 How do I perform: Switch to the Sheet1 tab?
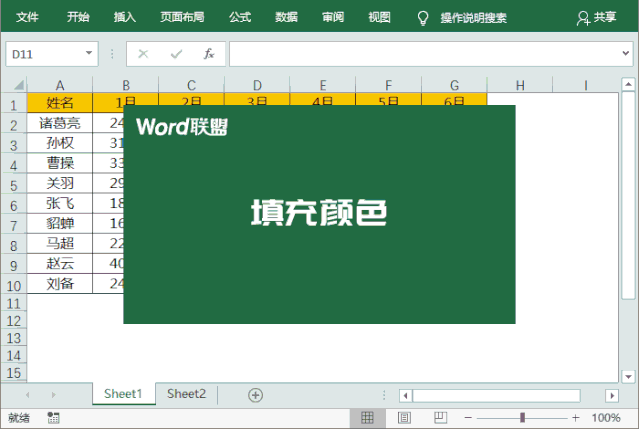pyautogui.click(x=123, y=394)
